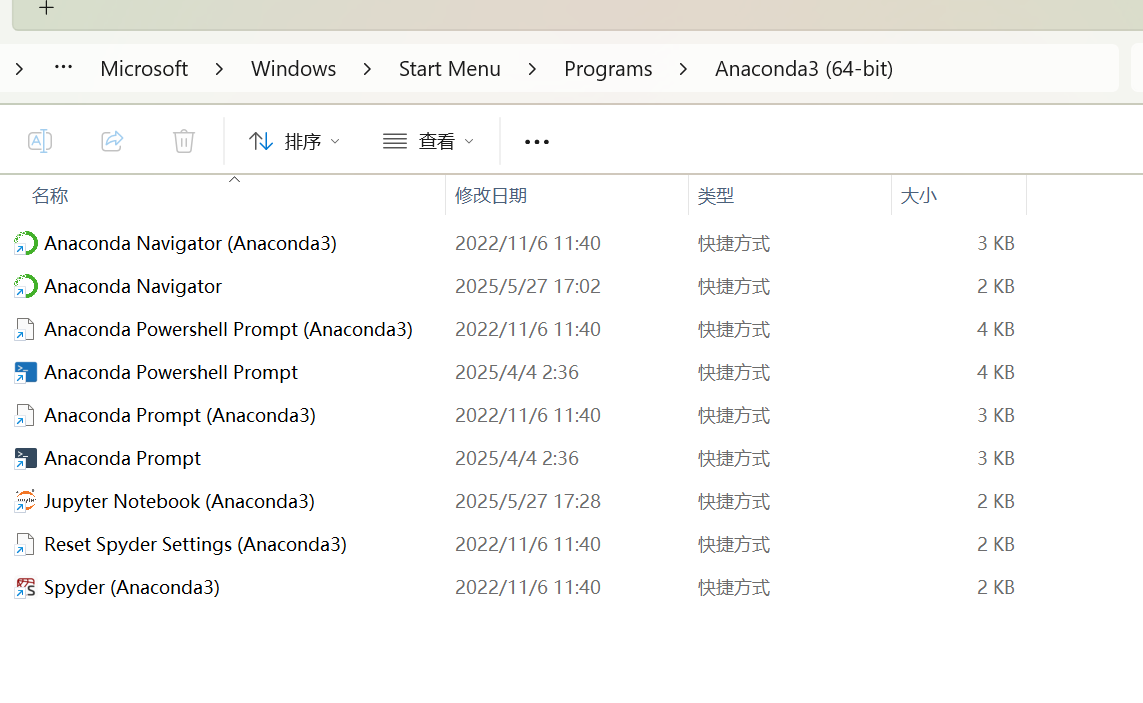
Task: Sort by 大小 column header
Action: point(918,195)
